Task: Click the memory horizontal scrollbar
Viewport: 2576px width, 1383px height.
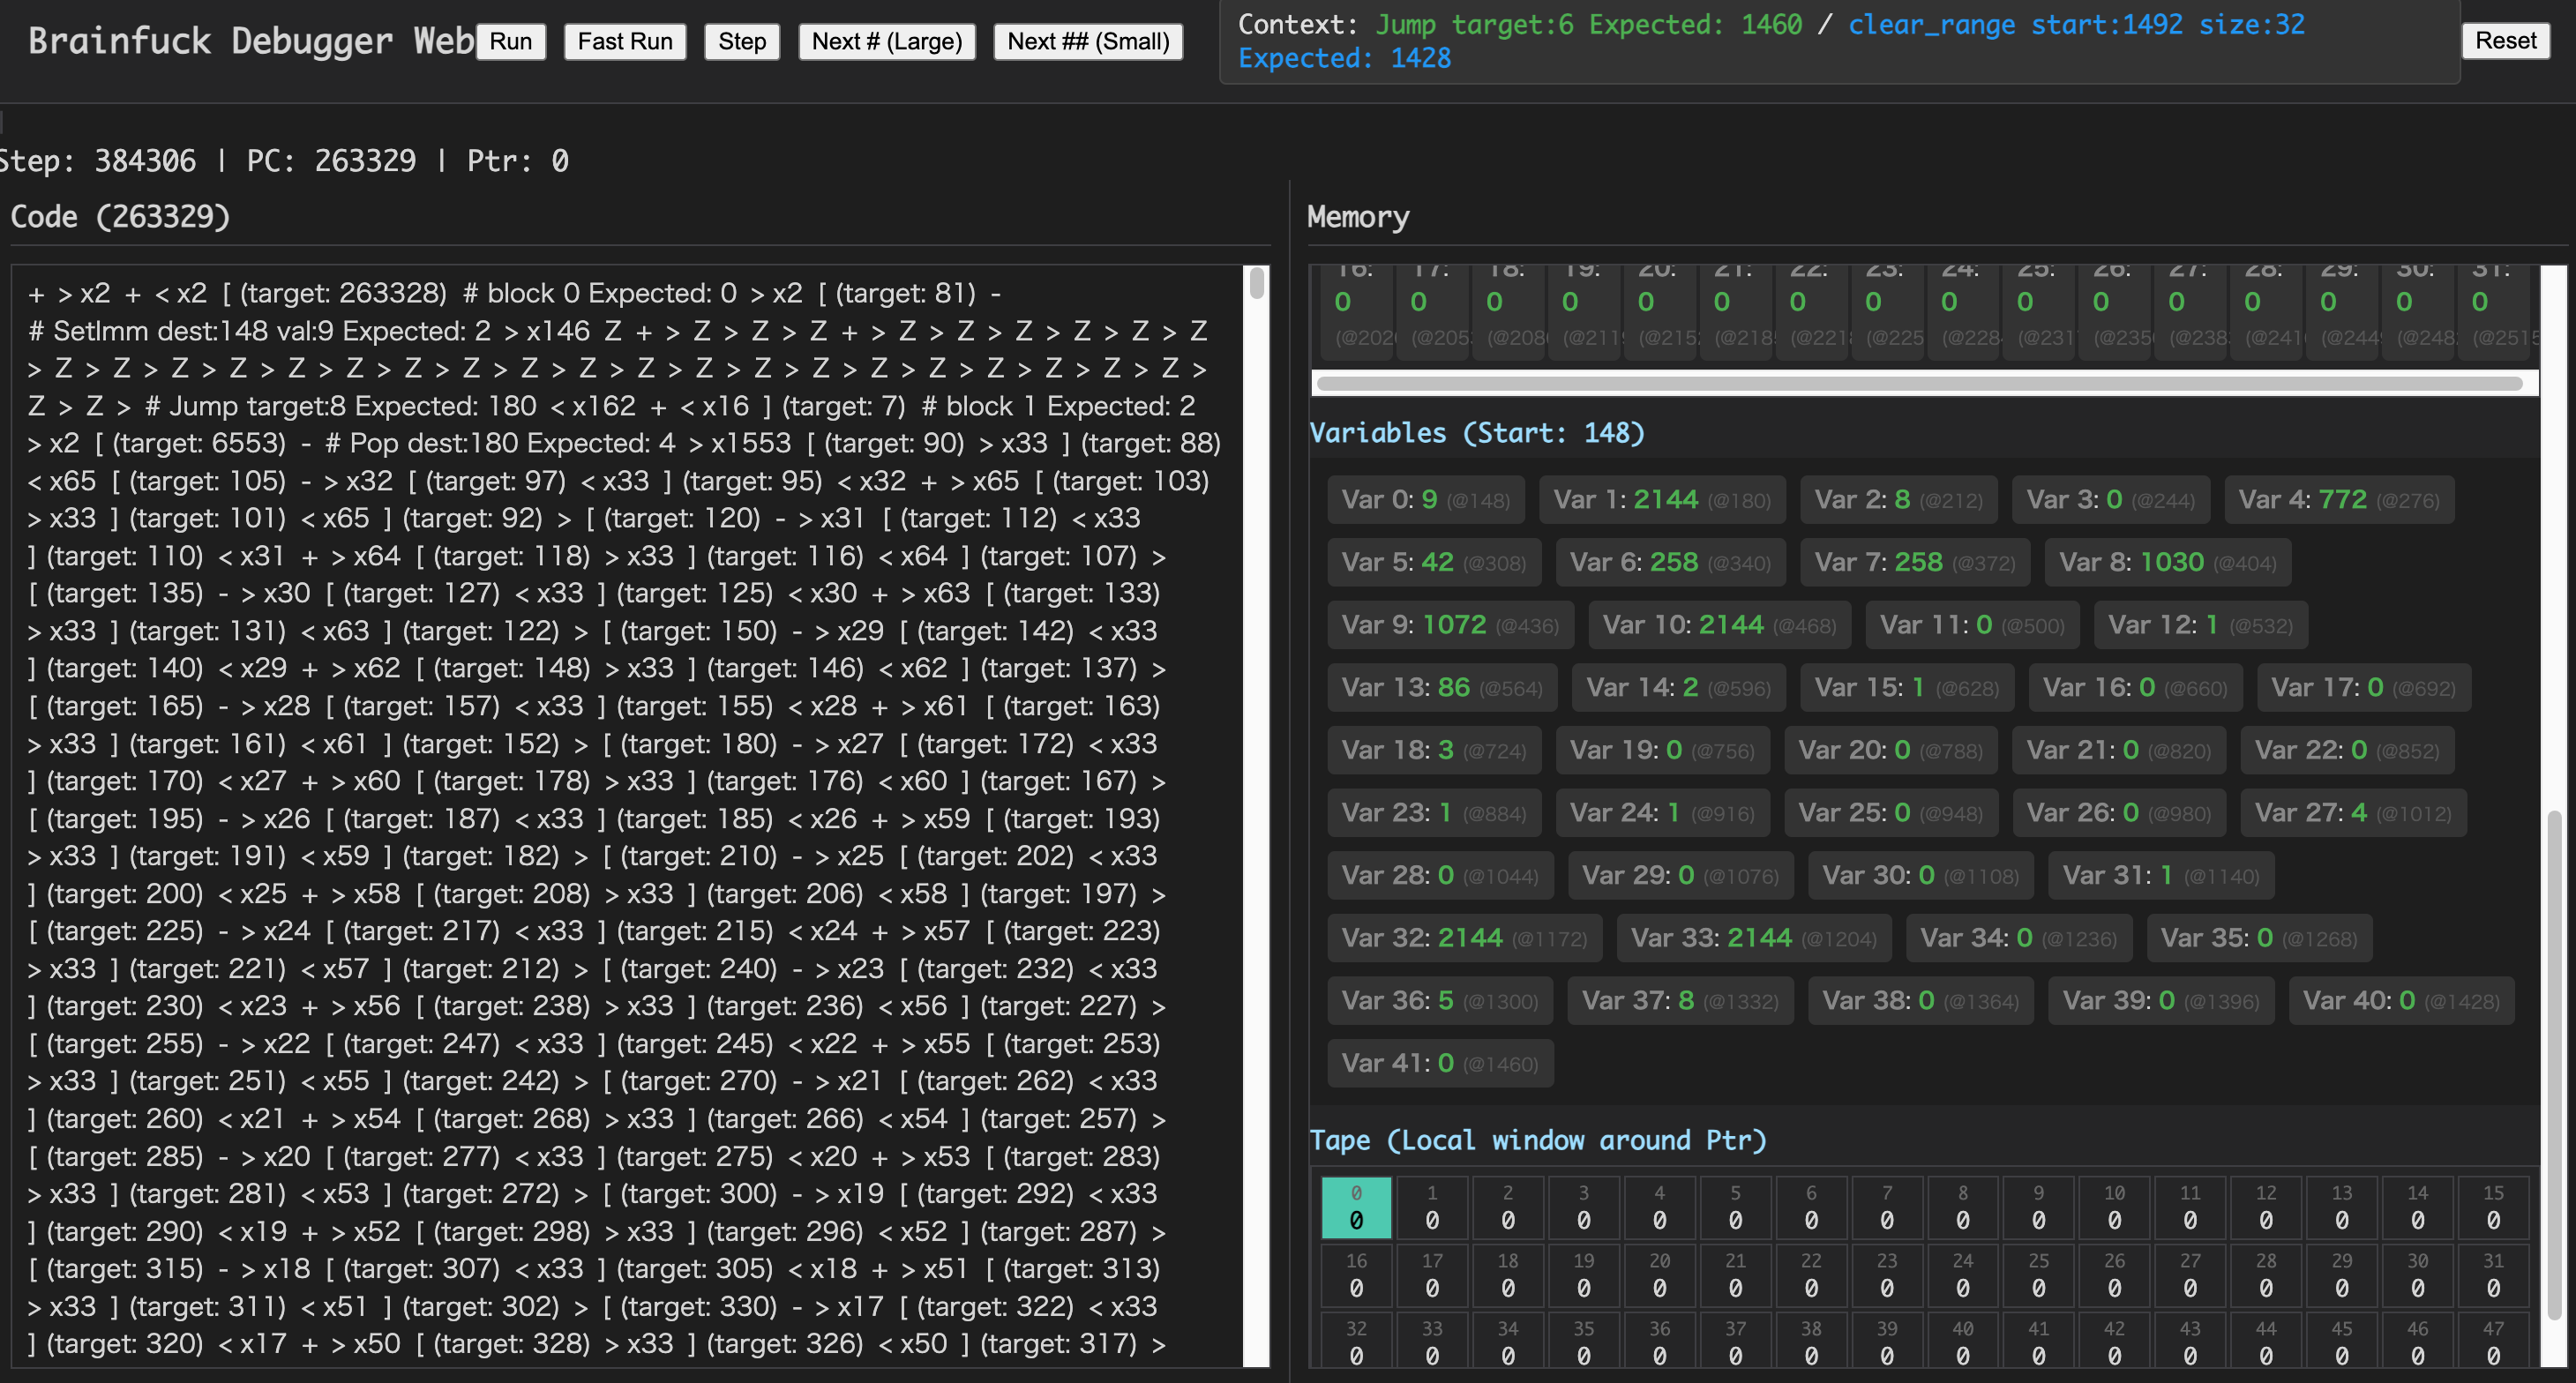Action: 1917,383
